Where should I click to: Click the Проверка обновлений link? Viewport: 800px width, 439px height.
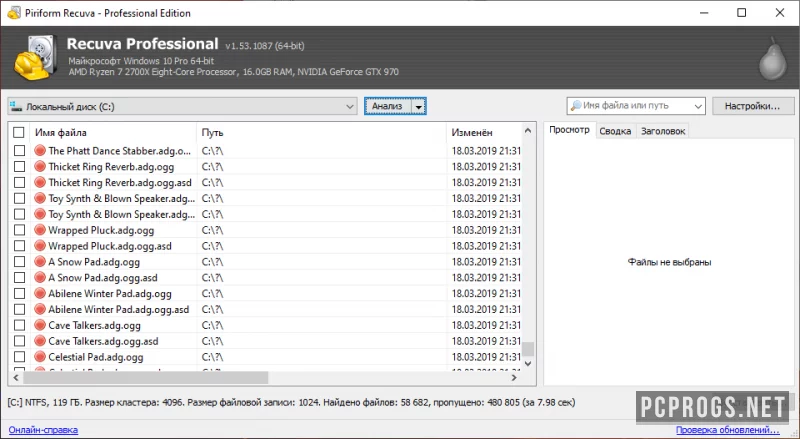tap(728, 430)
